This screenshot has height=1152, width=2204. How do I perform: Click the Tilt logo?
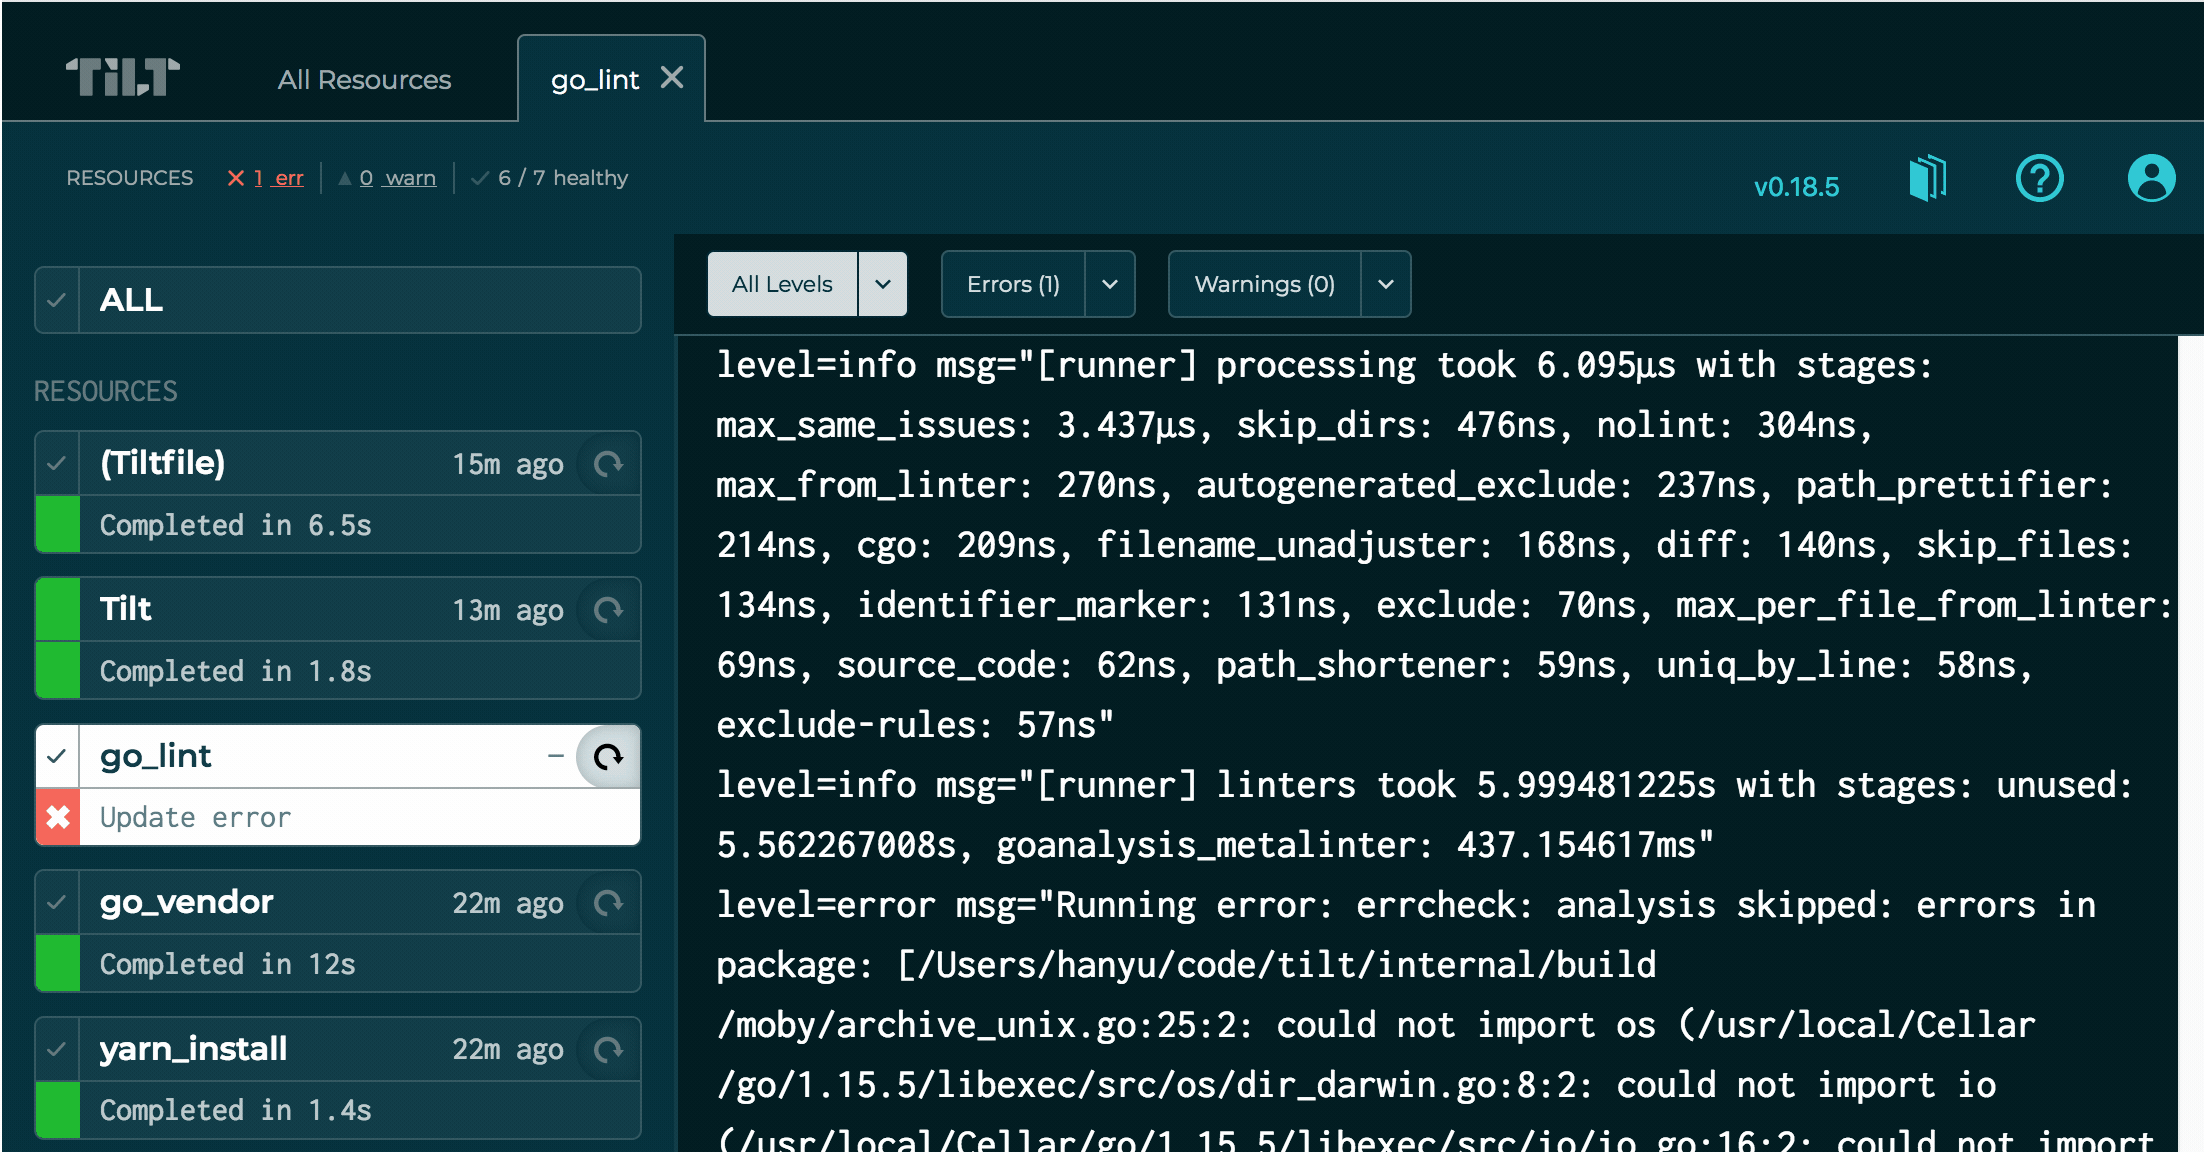pos(123,77)
